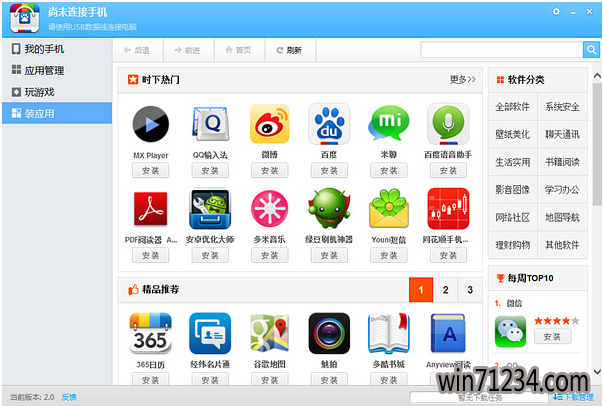
Task: Click 刷新 to refresh page
Action: (290, 50)
